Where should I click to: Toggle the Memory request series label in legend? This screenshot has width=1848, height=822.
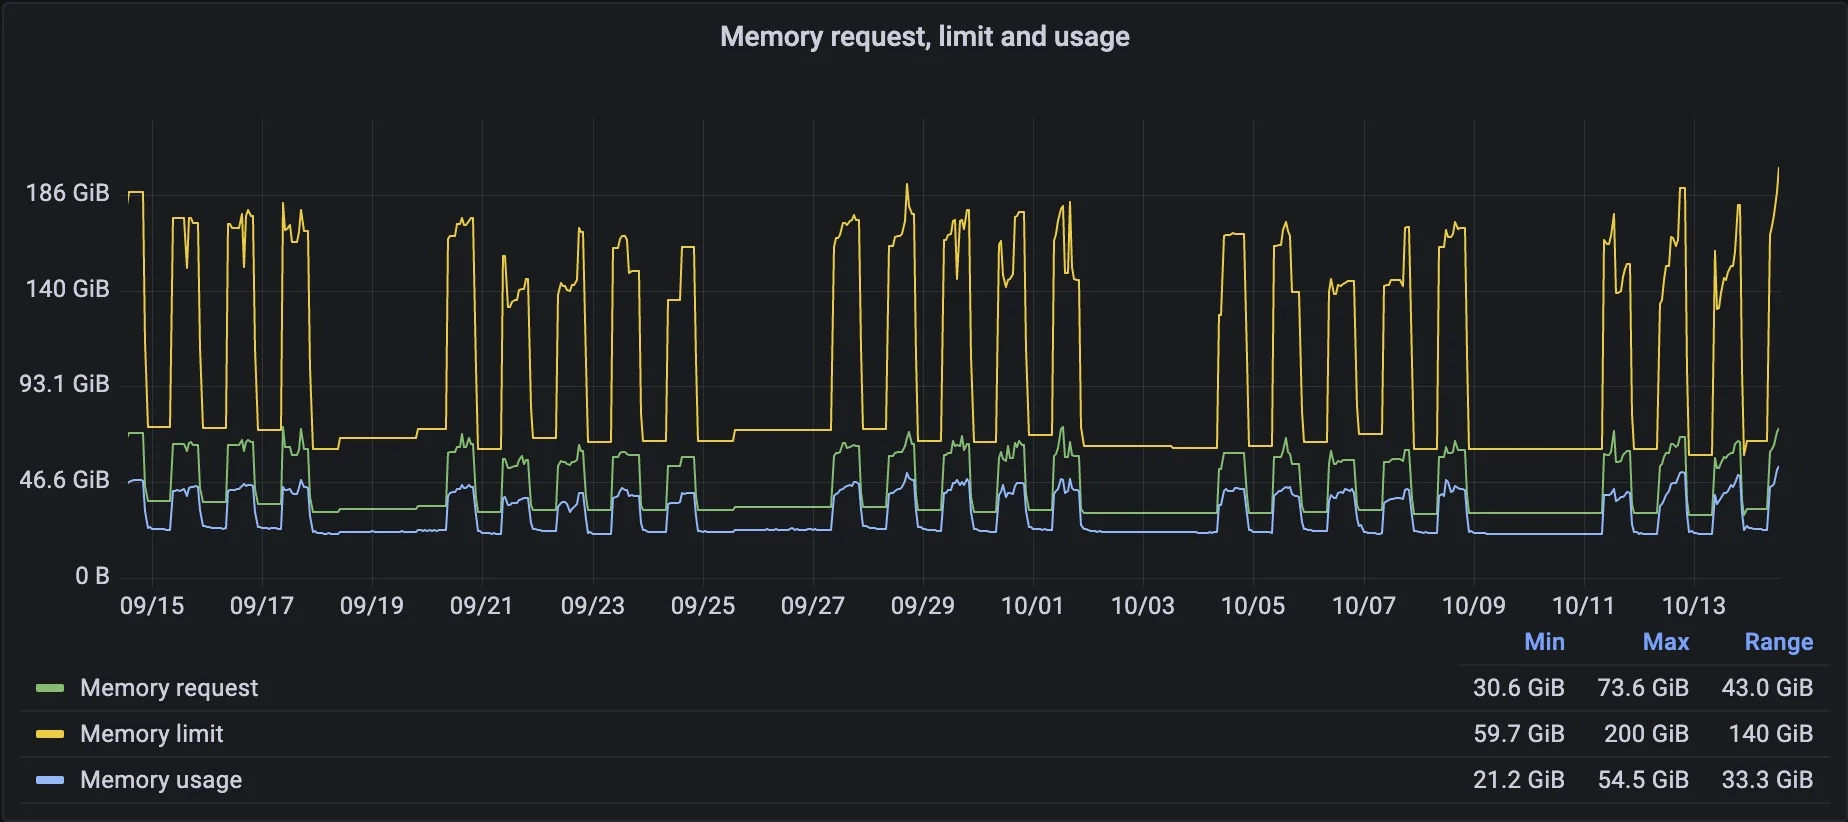(x=169, y=688)
